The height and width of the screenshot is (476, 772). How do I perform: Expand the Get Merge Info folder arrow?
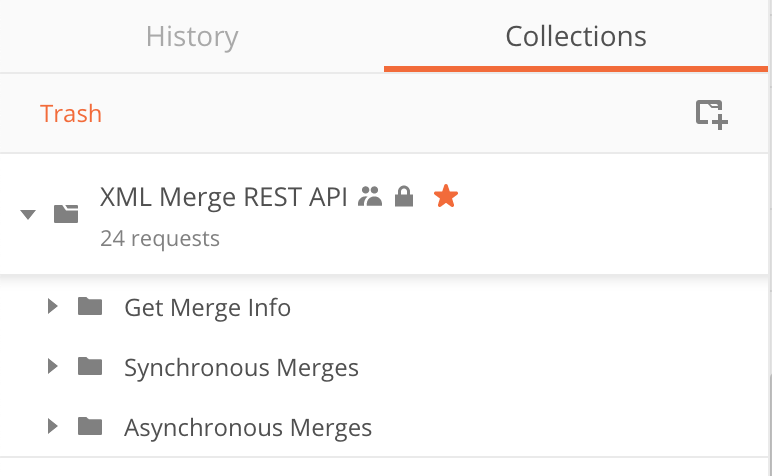coord(53,307)
